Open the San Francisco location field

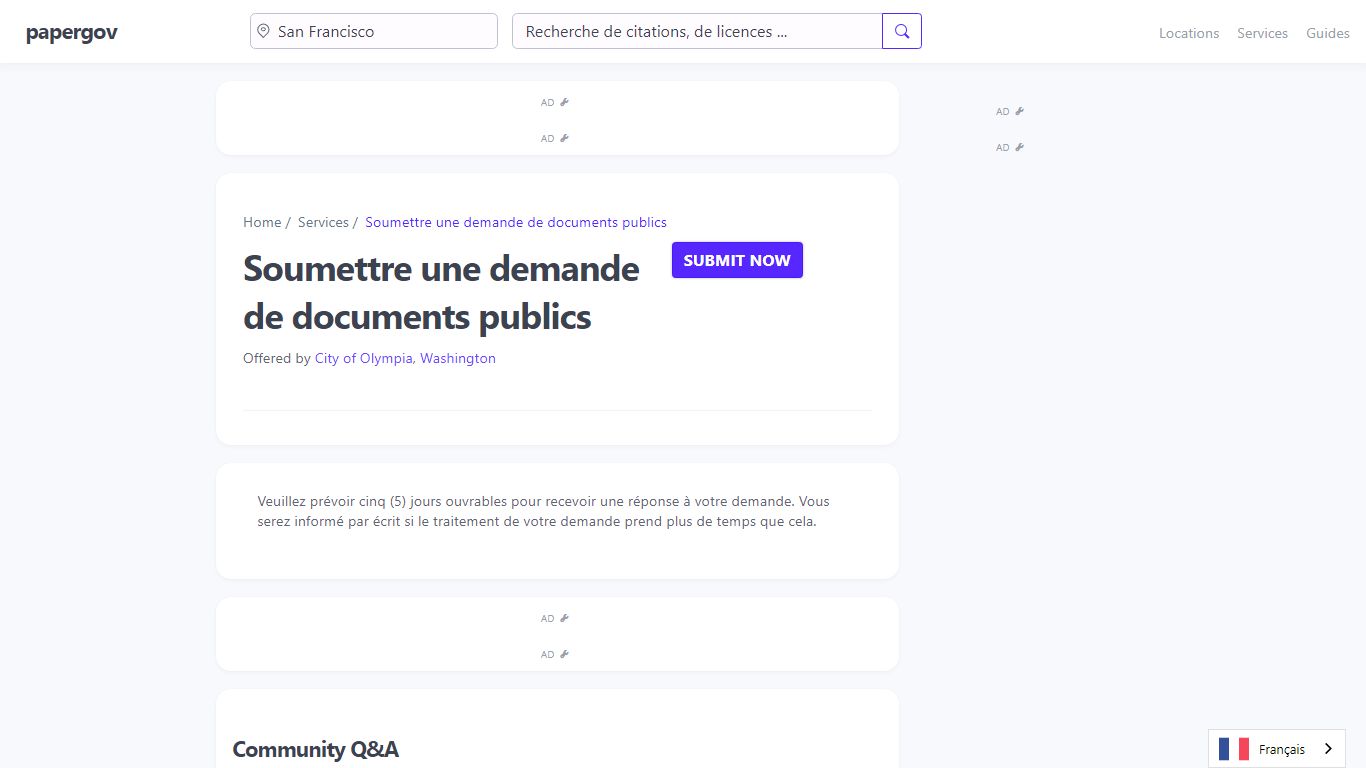374,31
